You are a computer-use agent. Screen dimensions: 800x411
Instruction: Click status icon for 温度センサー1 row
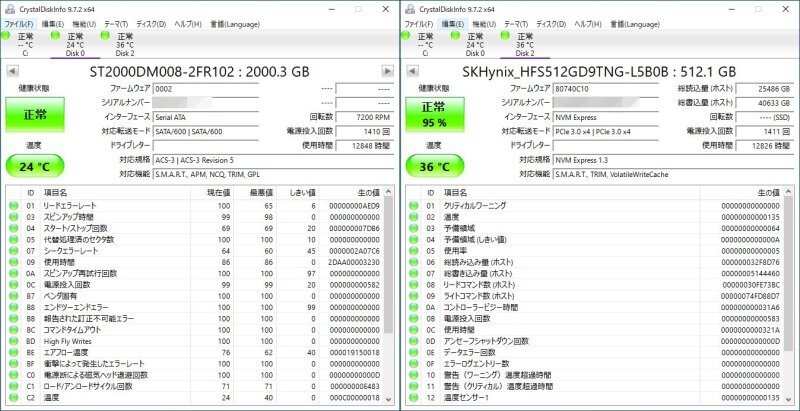pyautogui.click(x=413, y=398)
